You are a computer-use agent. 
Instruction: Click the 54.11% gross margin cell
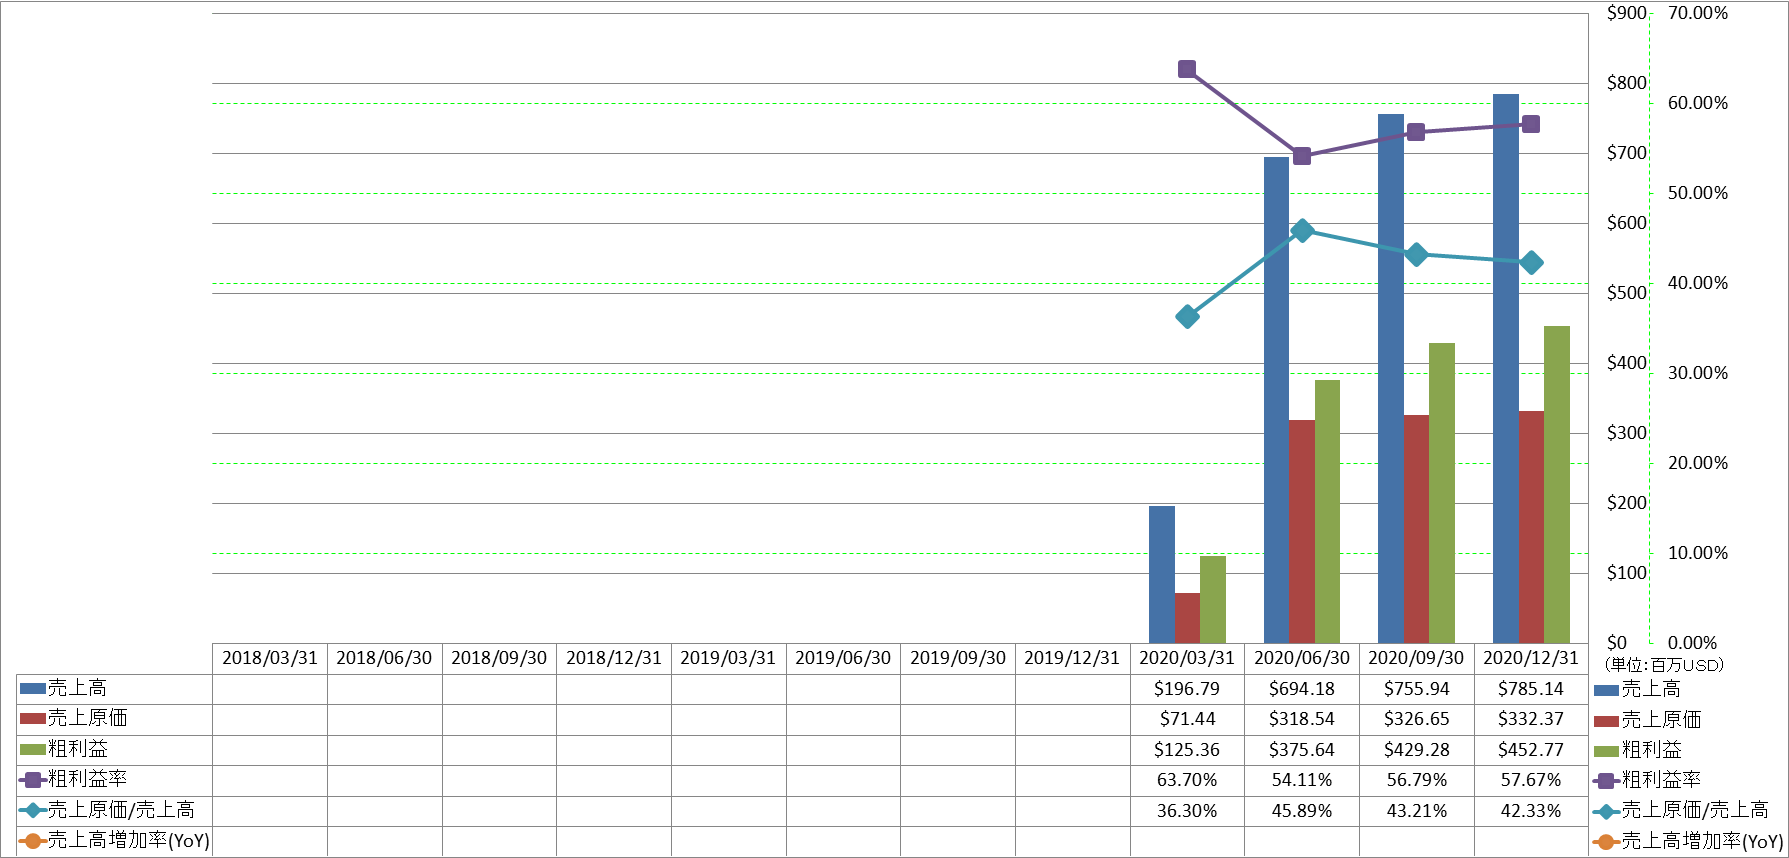[1302, 780]
